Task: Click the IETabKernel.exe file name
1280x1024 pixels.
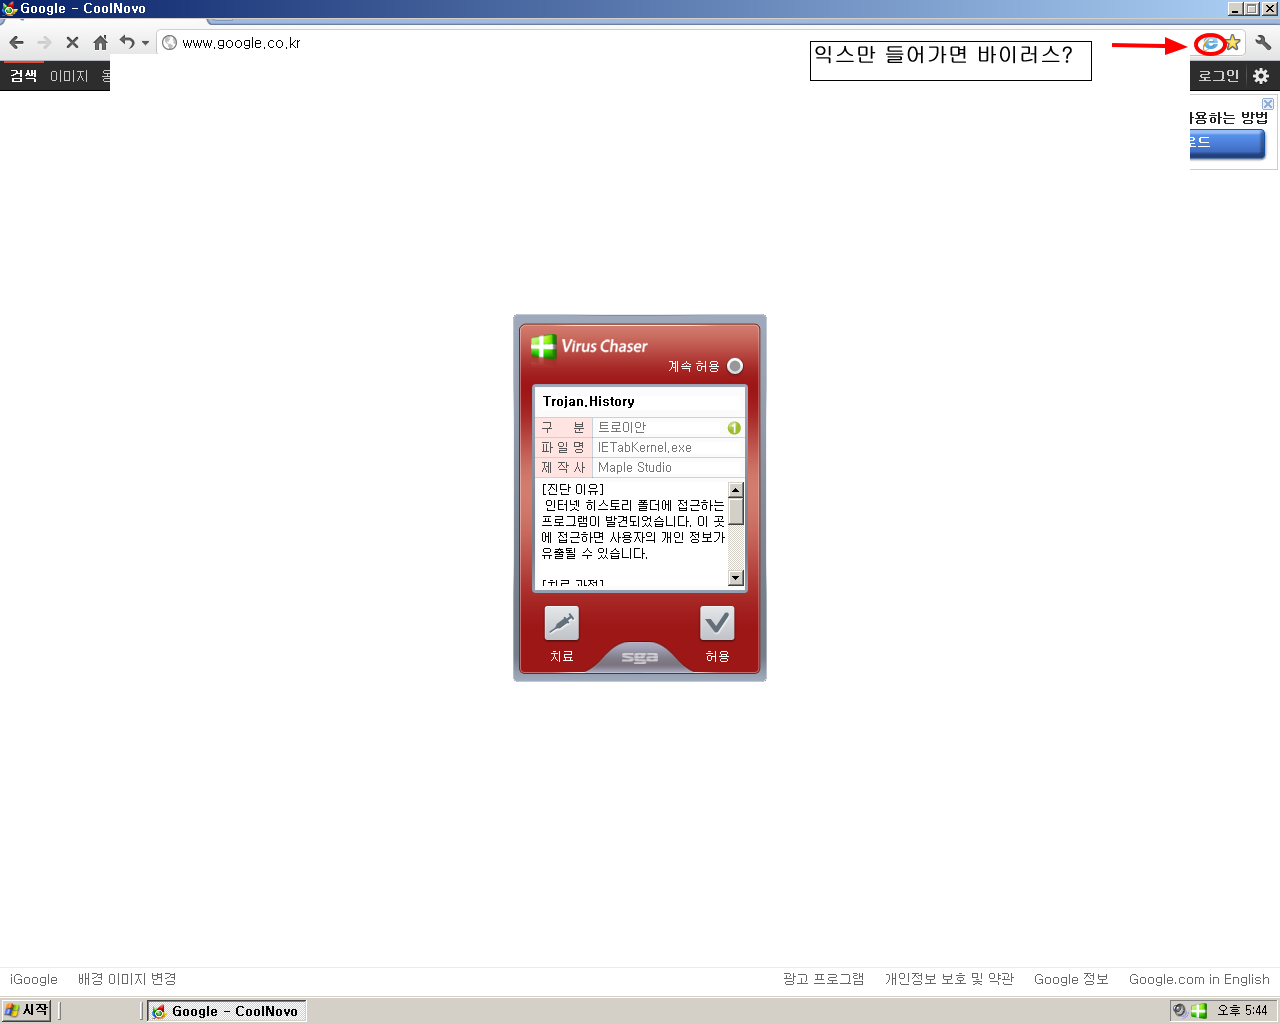Action: point(645,448)
